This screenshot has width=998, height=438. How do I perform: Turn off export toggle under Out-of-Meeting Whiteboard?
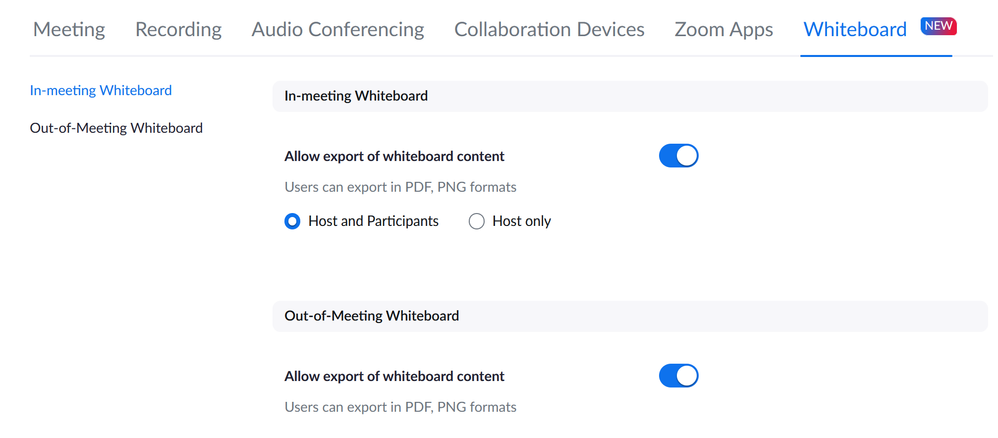(x=678, y=376)
